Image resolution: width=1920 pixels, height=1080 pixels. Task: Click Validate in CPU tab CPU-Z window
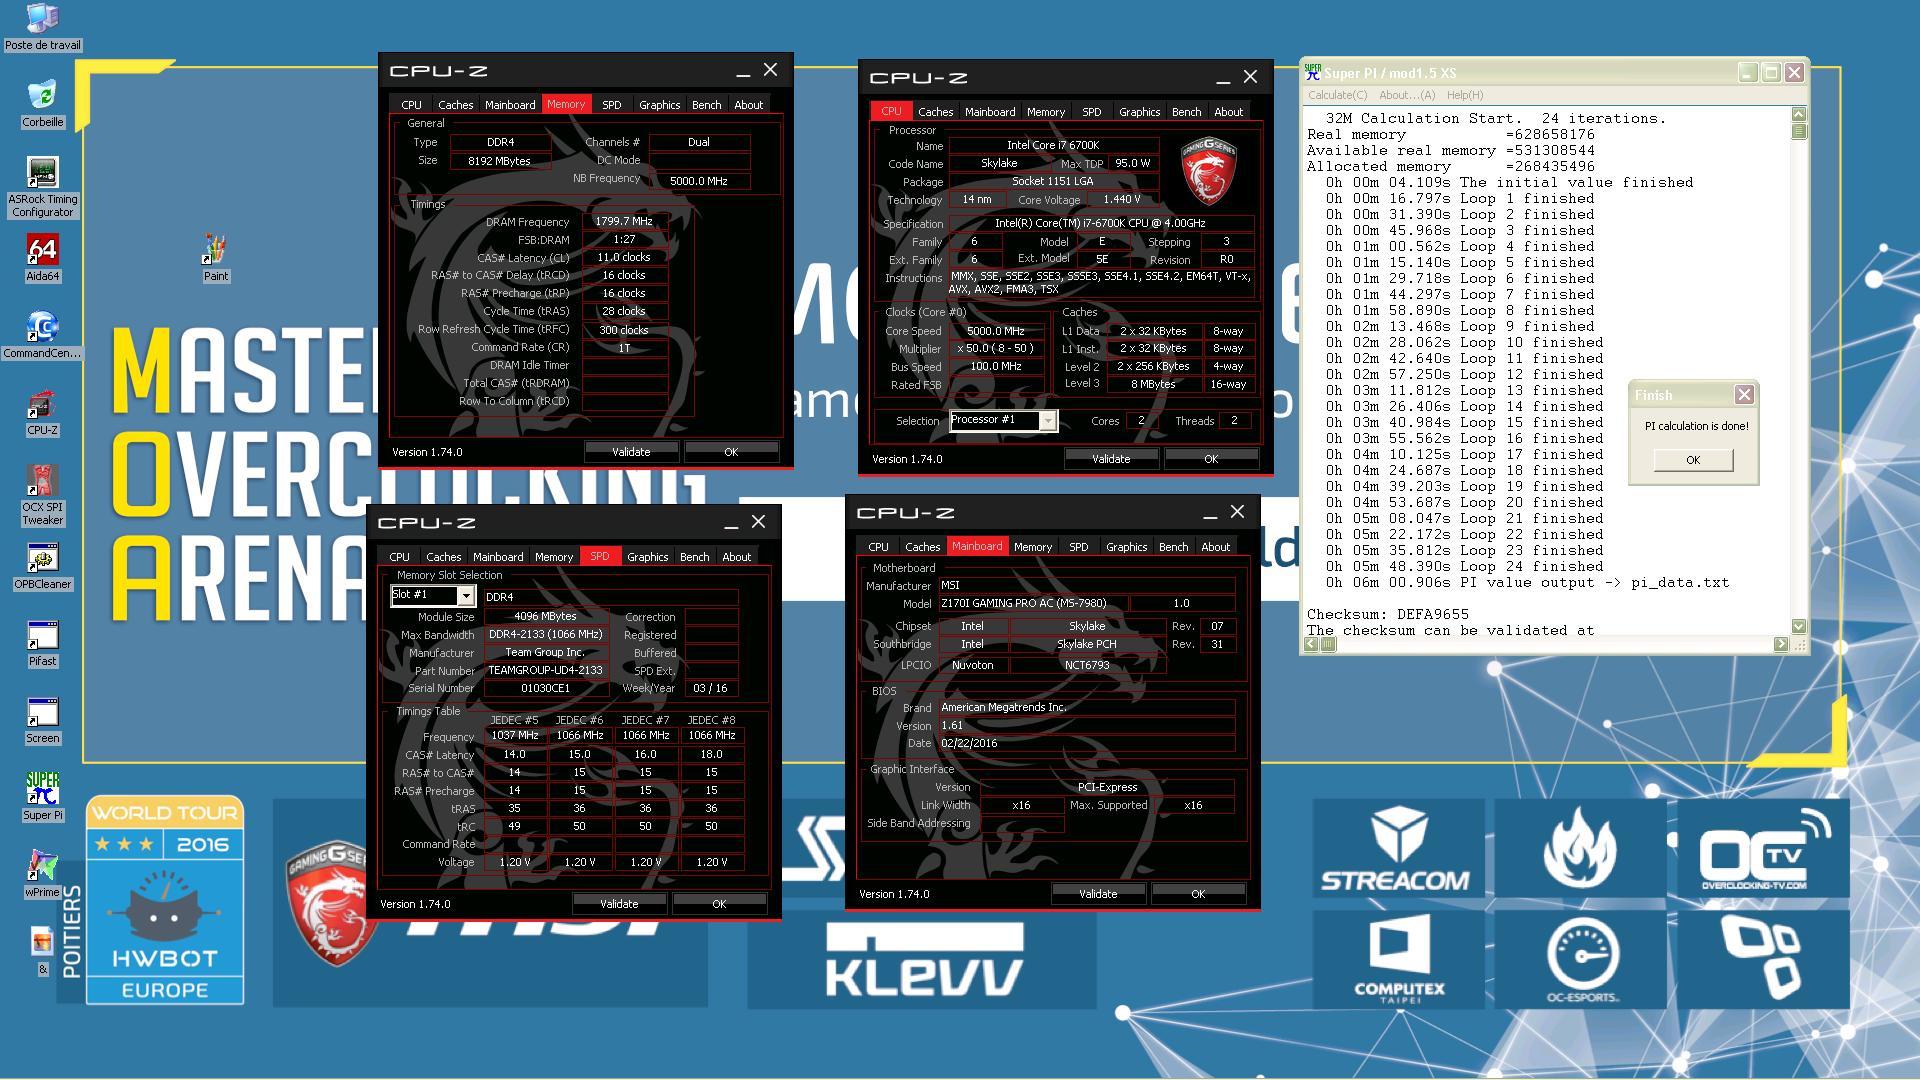coord(1111,459)
